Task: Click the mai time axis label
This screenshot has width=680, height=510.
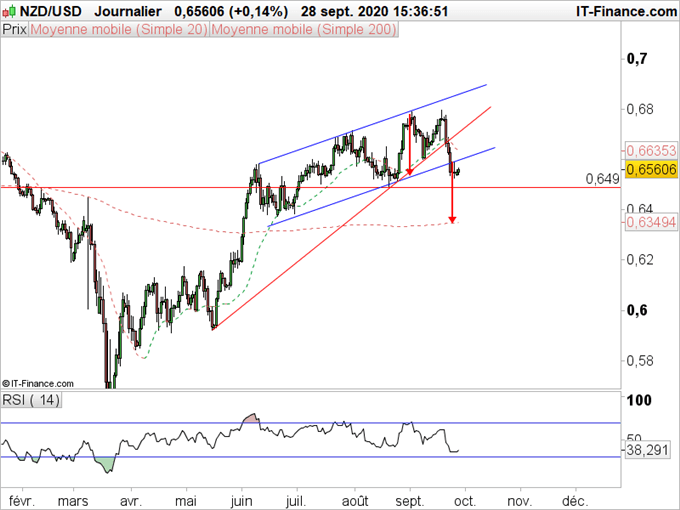Action: click(x=186, y=501)
